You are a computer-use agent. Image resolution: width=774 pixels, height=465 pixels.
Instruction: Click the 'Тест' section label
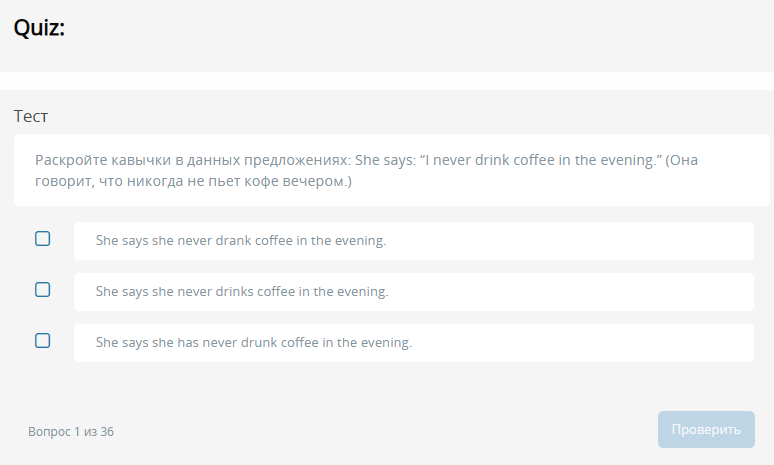point(31,116)
